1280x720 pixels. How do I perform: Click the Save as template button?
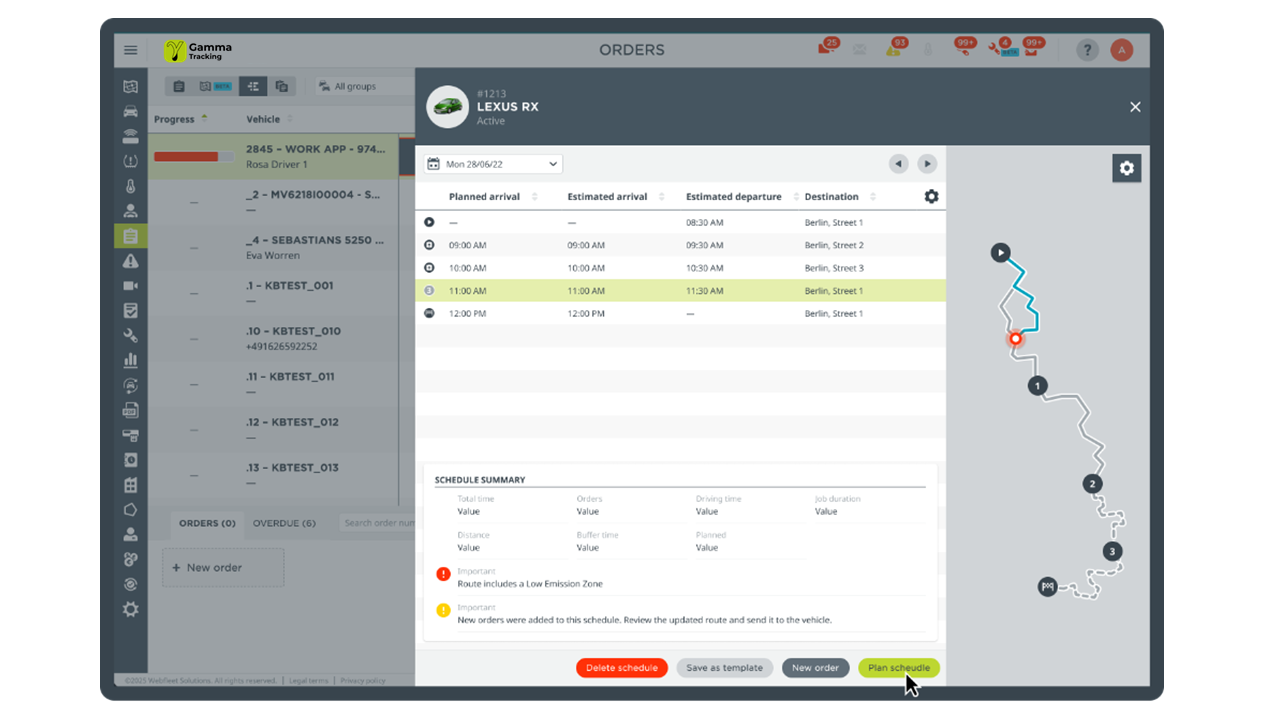click(724, 668)
